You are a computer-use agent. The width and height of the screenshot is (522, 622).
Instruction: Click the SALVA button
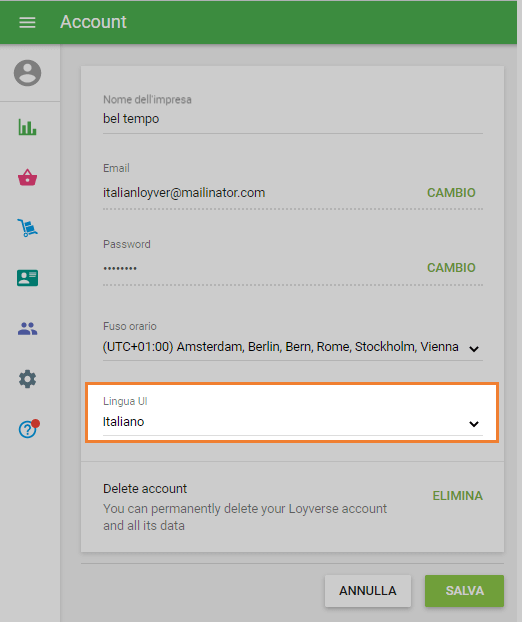(x=464, y=591)
